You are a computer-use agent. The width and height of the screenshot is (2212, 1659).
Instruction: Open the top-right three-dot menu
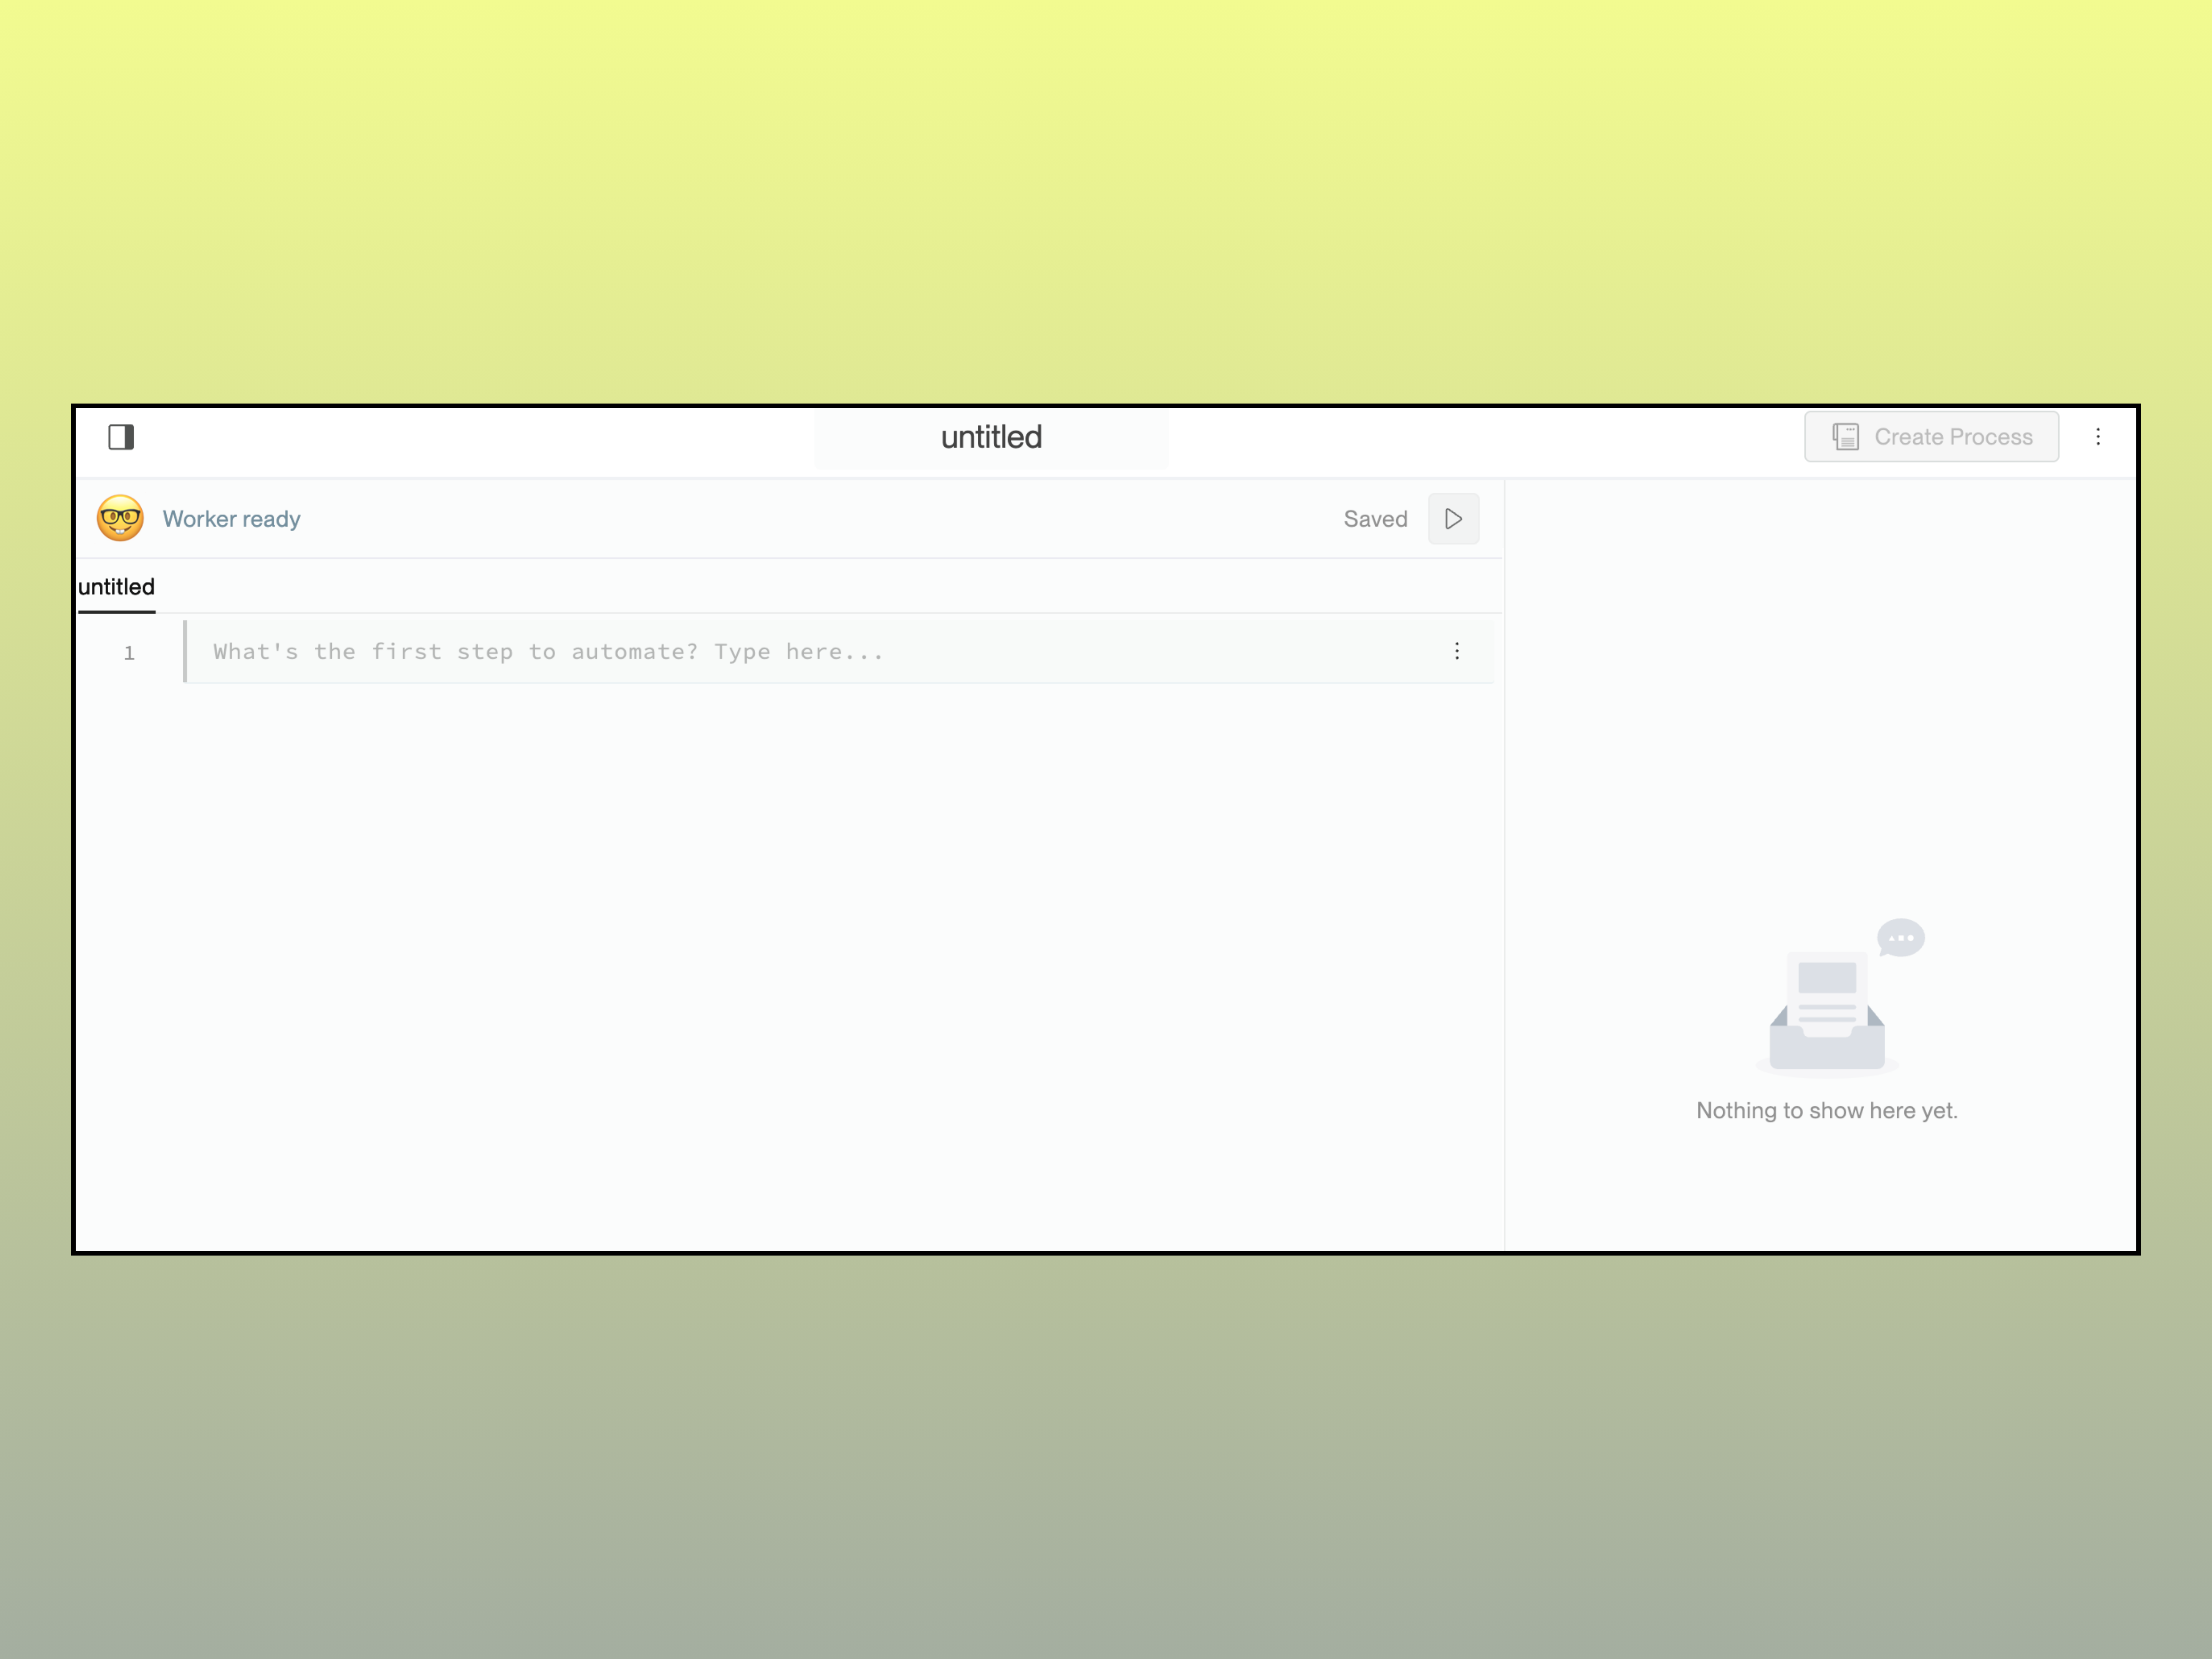pos(2097,437)
